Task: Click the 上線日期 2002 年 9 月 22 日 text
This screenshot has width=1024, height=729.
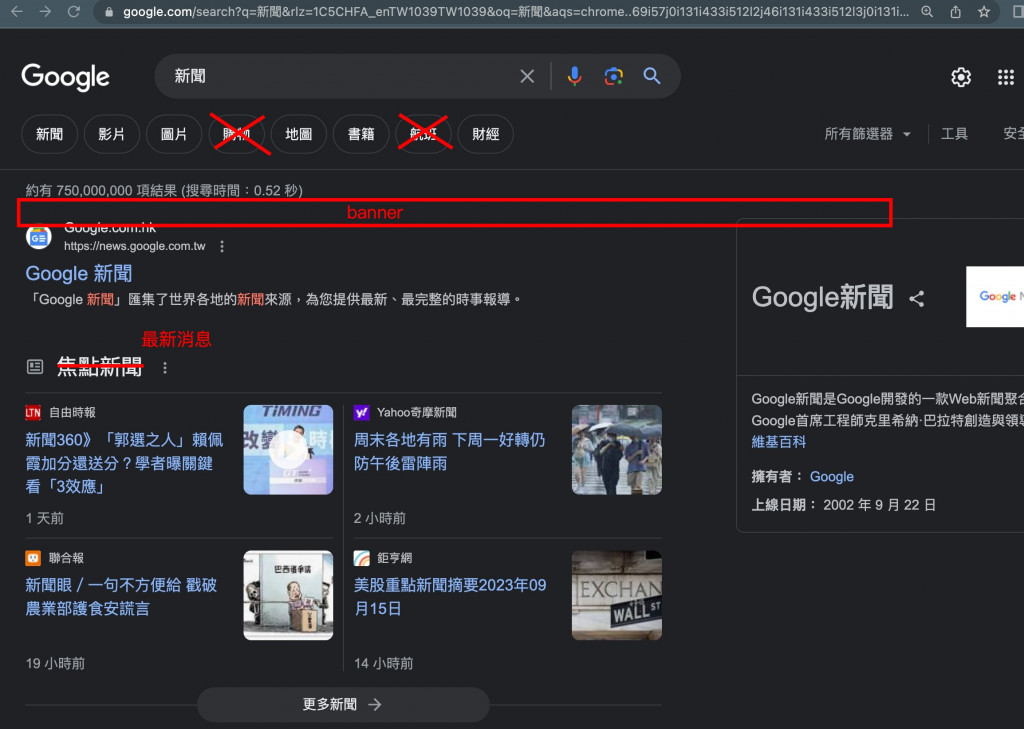Action: (x=843, y=505)
